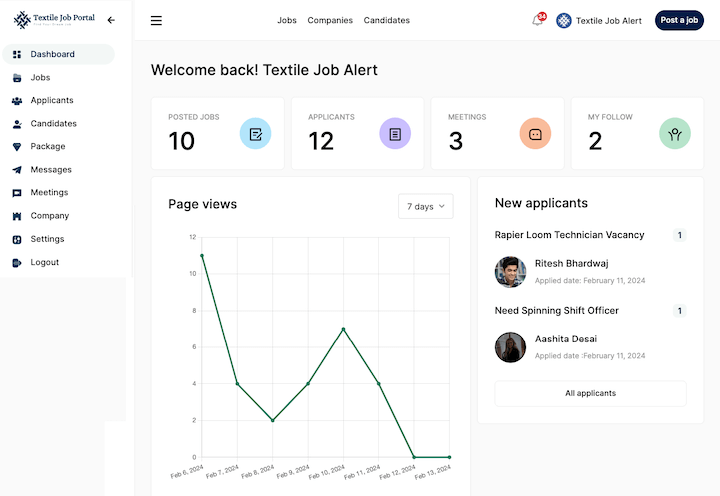
Task: Open Candidates sidebar label
Action: tap(54, 124)
